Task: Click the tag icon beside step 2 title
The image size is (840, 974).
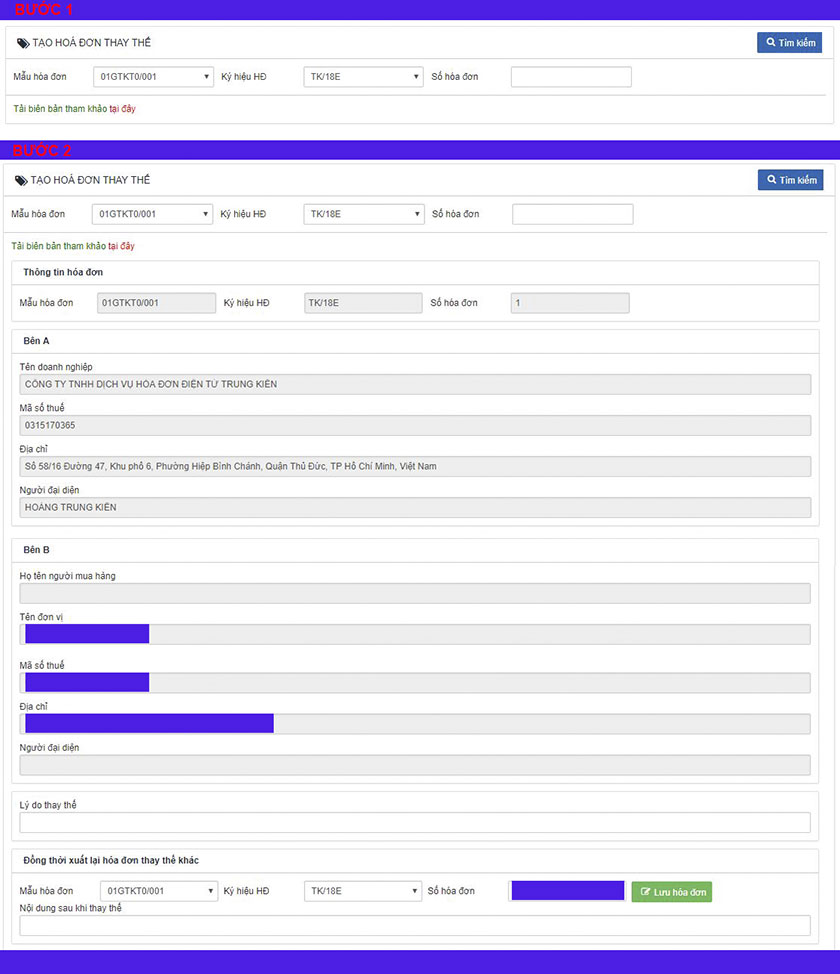Action: (x=21, y=180)
